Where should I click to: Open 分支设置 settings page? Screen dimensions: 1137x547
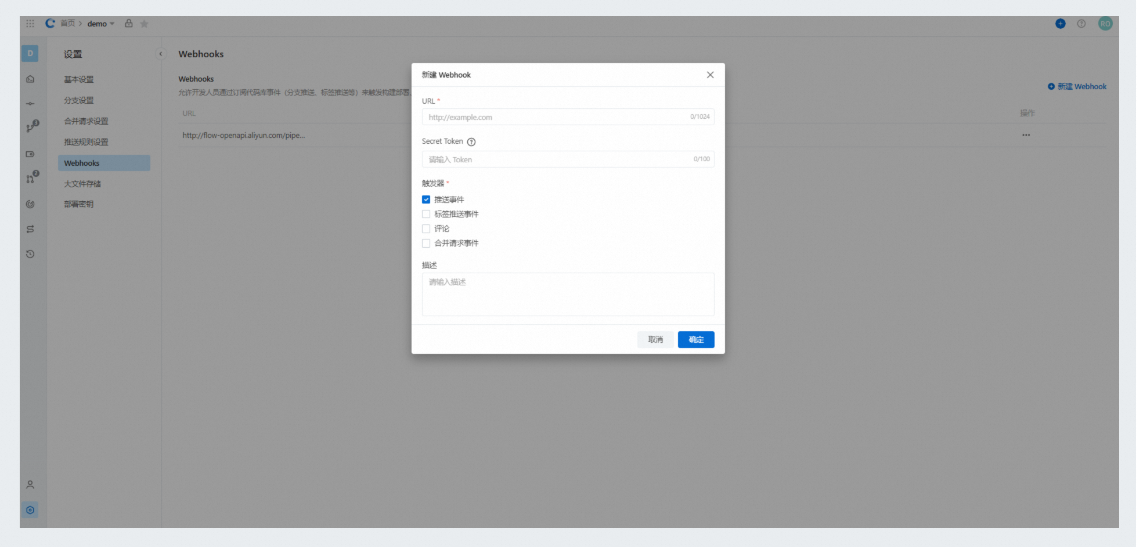click(x=79, y=101)
